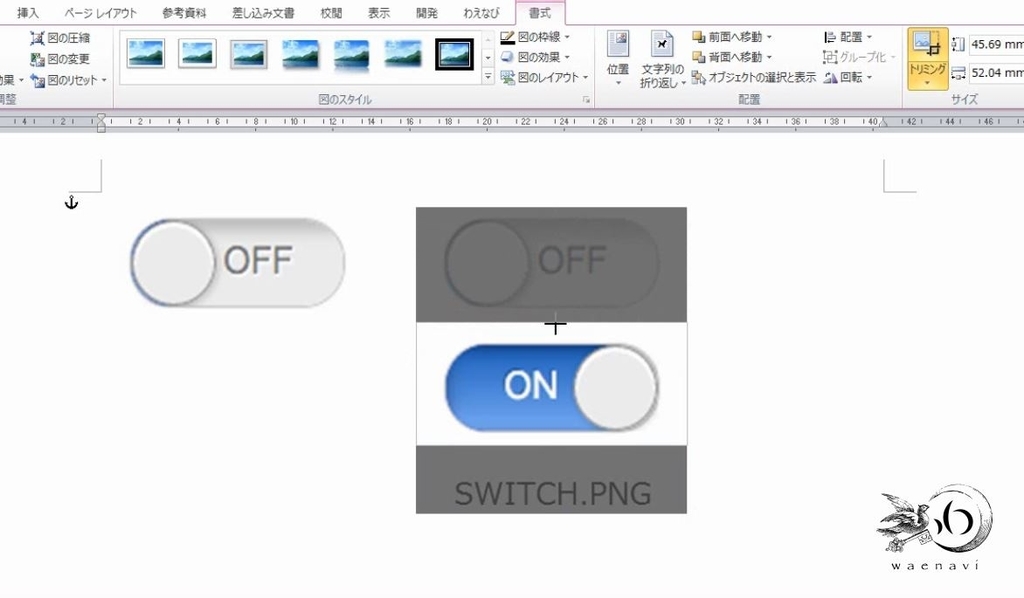Apply the sixth soft-edge picture style
1024x598 pixels.
tap(403, 54)
